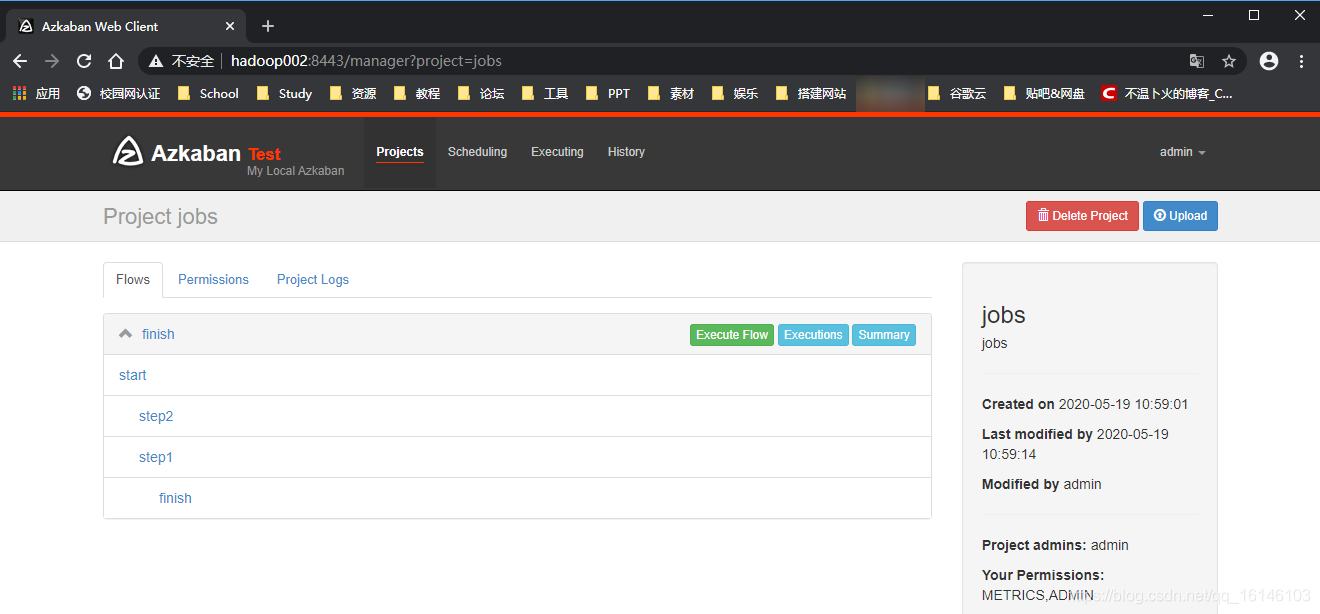Open the 素材 bookmark folder
This screenshot has height=614, width=1320.
click(671, 93)
